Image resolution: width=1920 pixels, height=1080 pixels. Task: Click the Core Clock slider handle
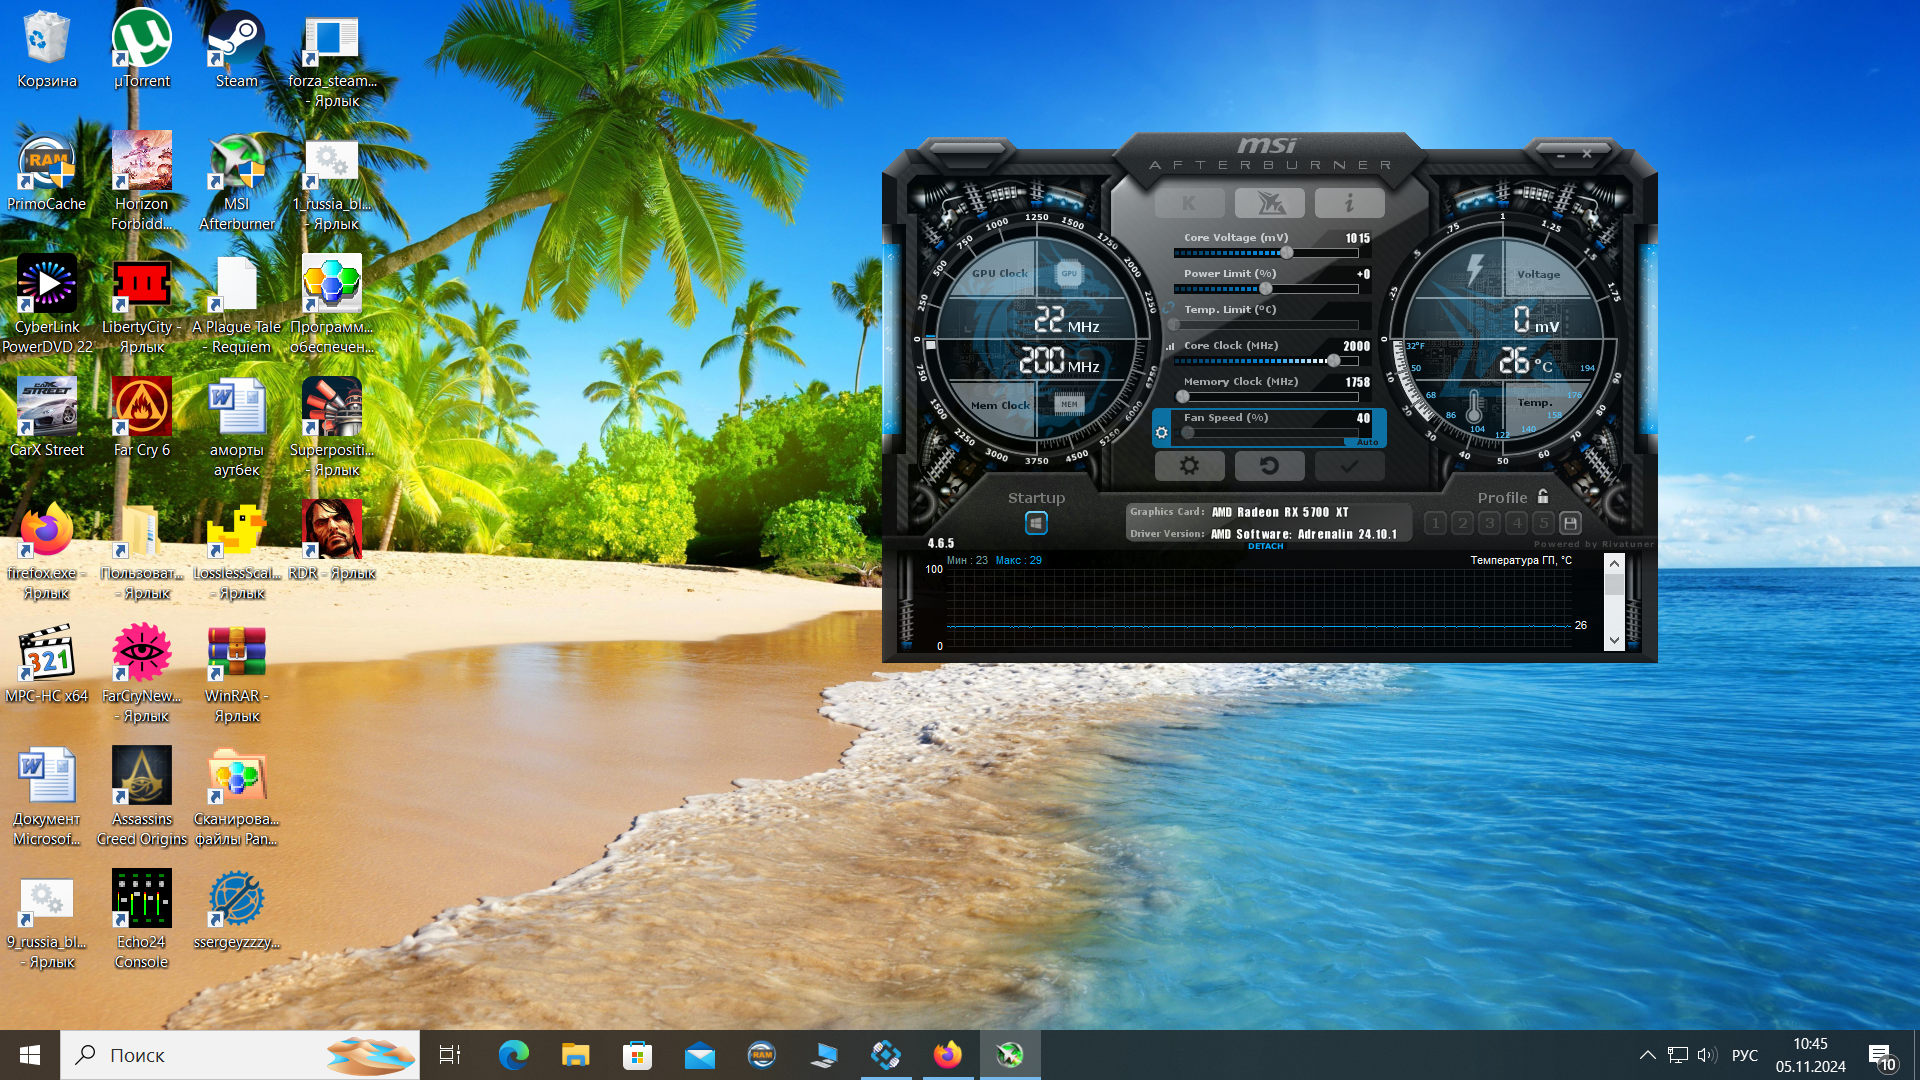tap(1333, 361)
